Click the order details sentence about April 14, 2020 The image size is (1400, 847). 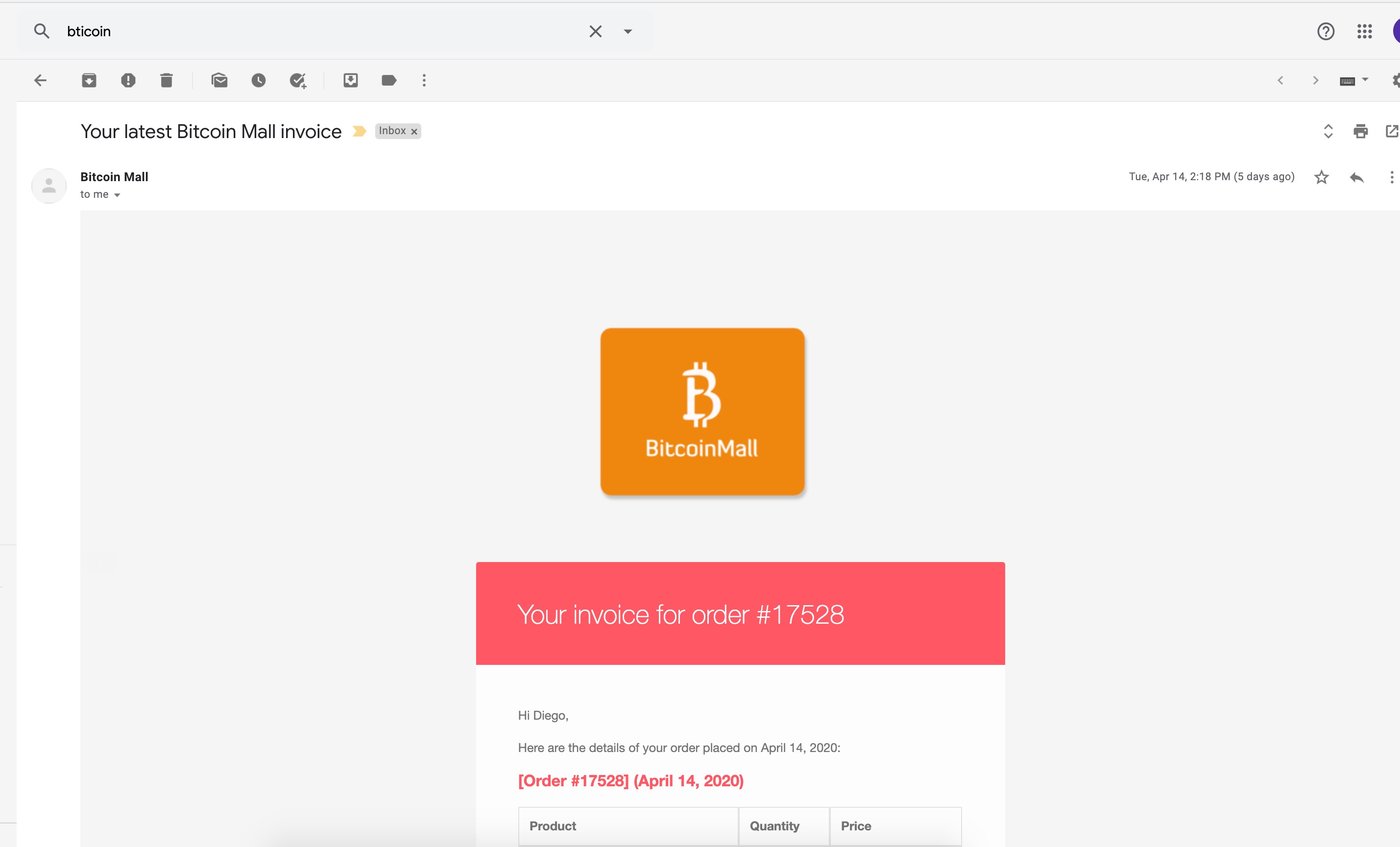point(679,747)
